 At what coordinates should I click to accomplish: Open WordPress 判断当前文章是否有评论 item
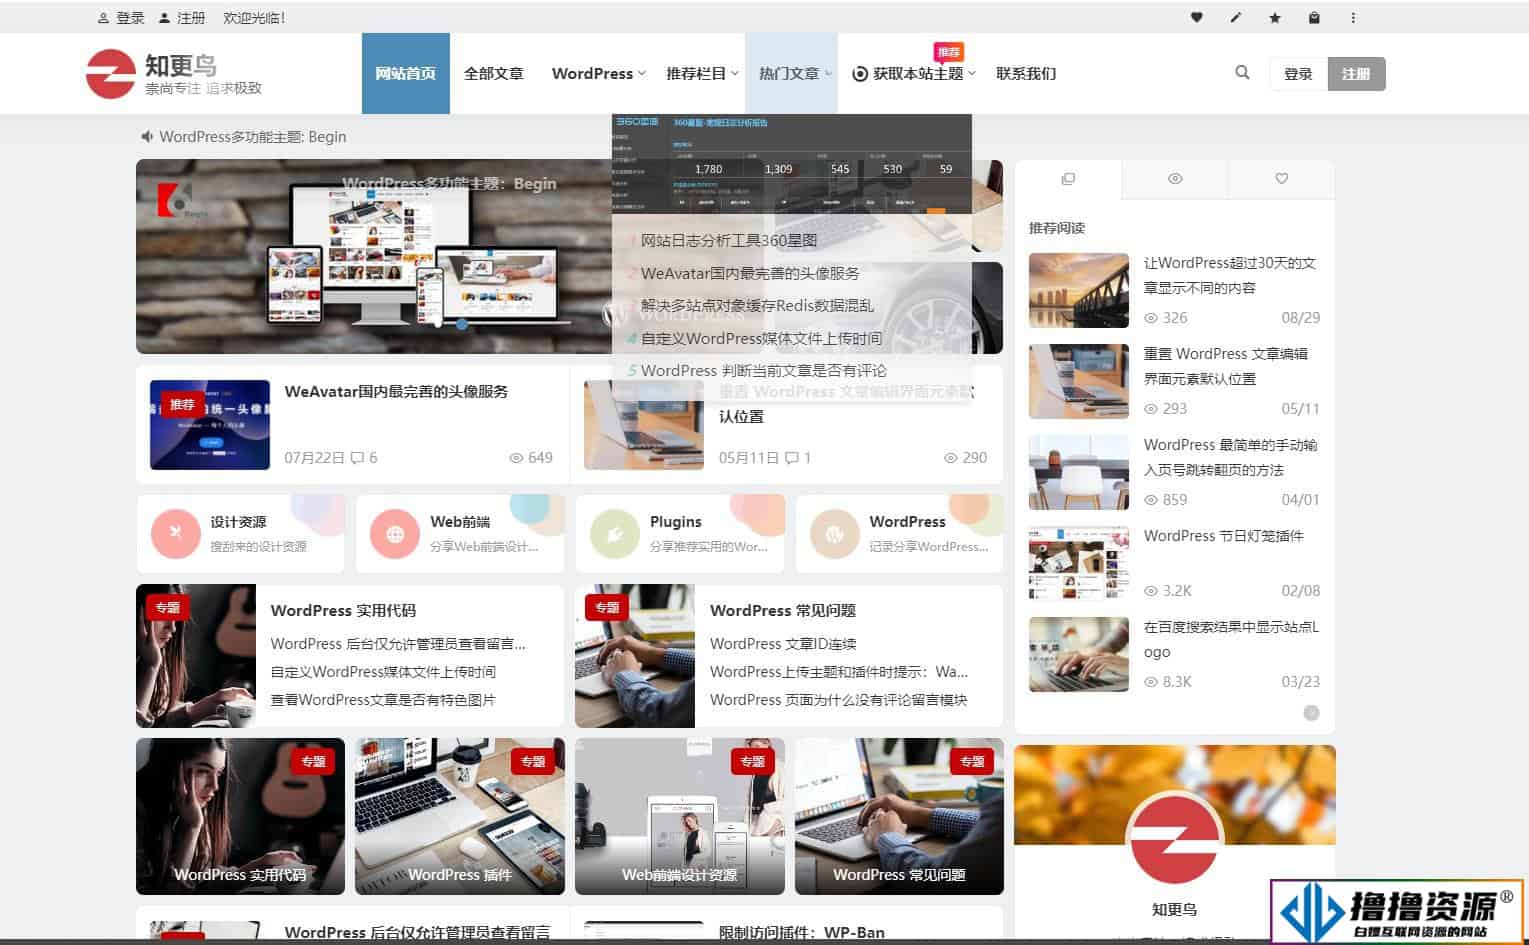[763, 370]
